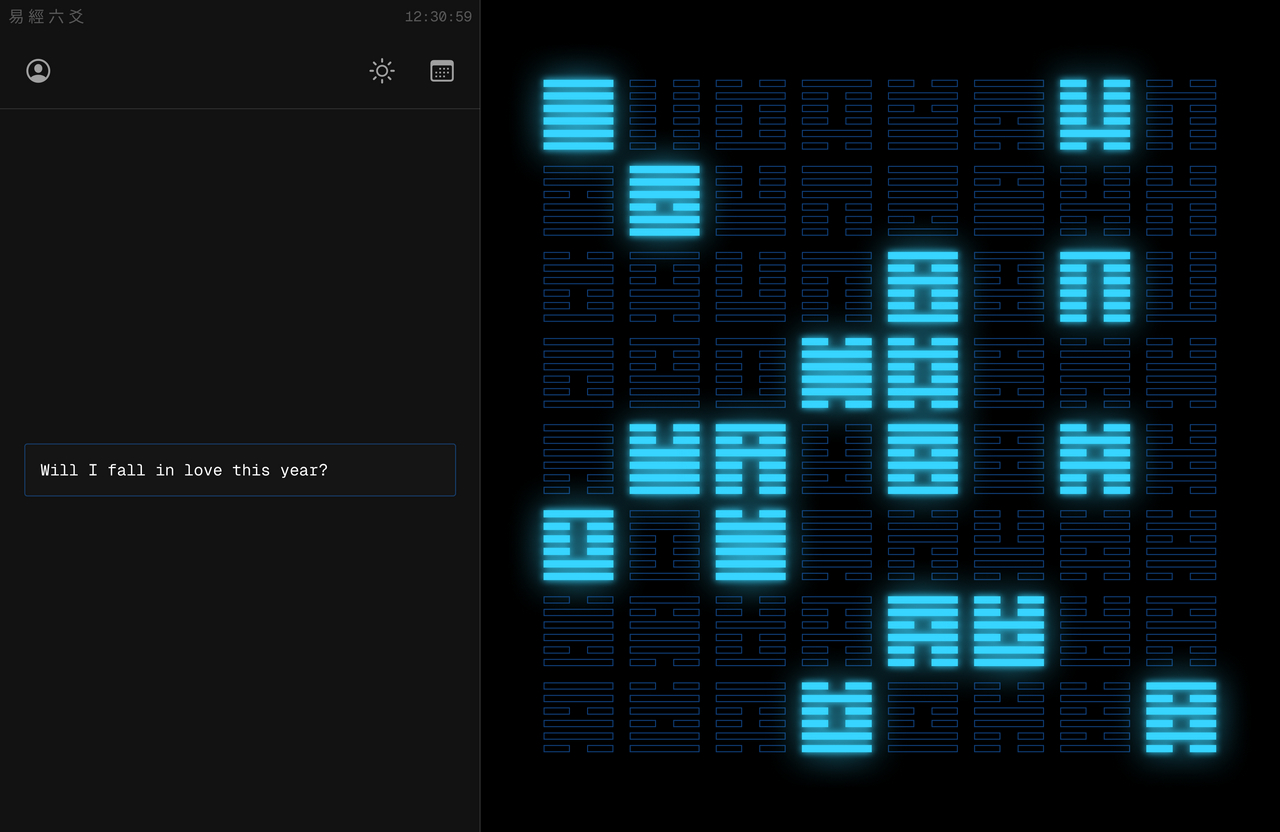This screenshot has width=1280, height=832.
Task: Open the user profile icon
Action: [38, 71]
